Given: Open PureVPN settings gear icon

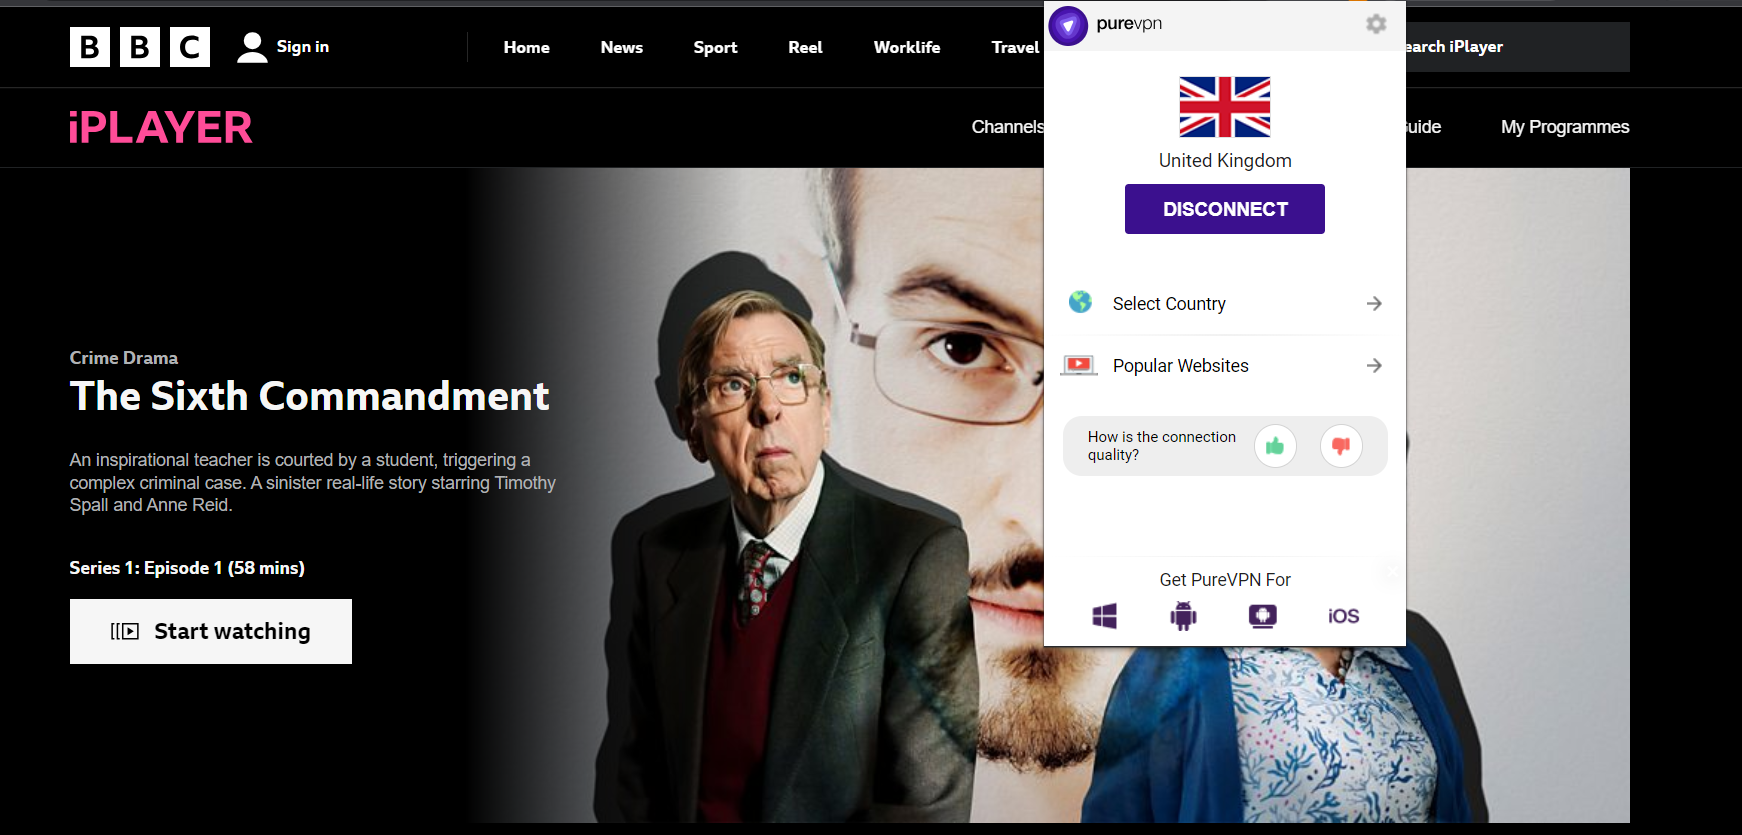Looking at the screenshot, I should (1376, 24).
